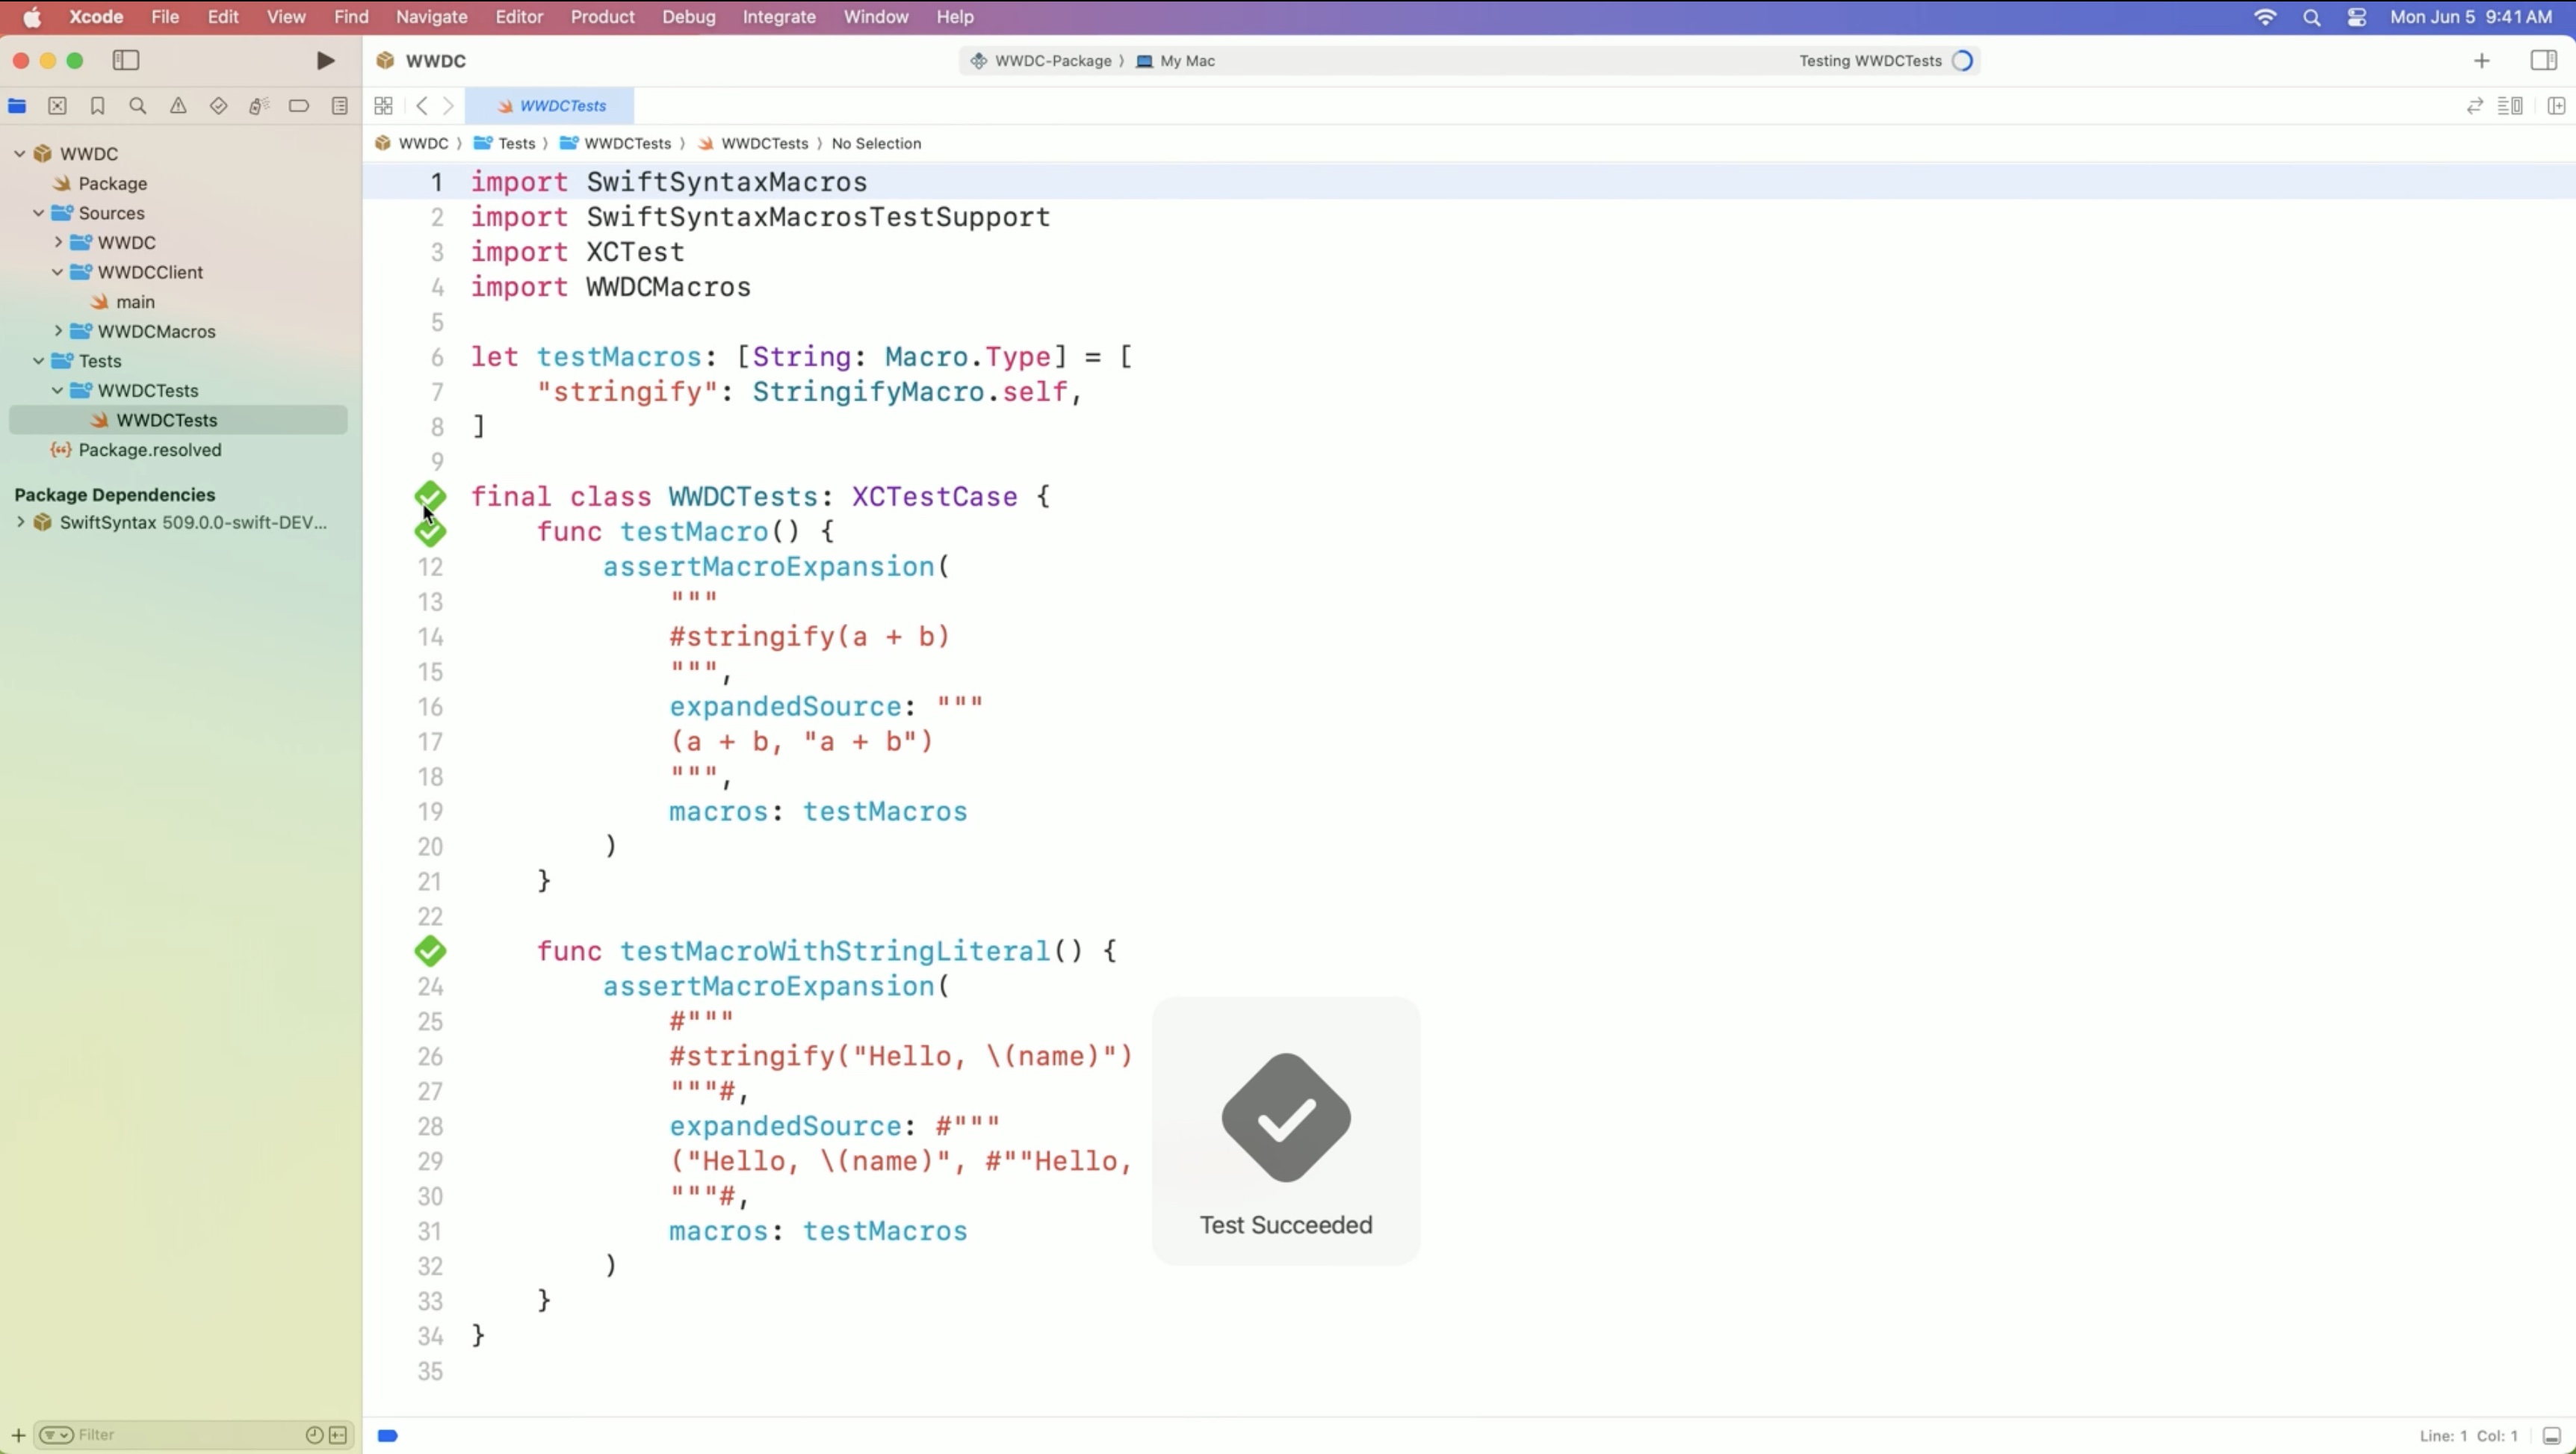Open the Bookmark navigator icon

[97, 106]
